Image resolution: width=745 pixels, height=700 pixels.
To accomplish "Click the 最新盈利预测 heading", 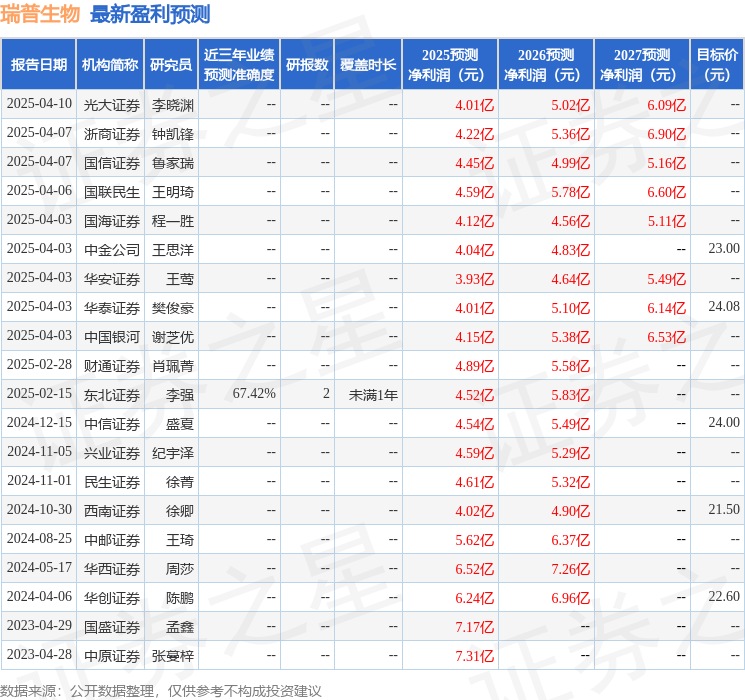I will click(150, 14).
